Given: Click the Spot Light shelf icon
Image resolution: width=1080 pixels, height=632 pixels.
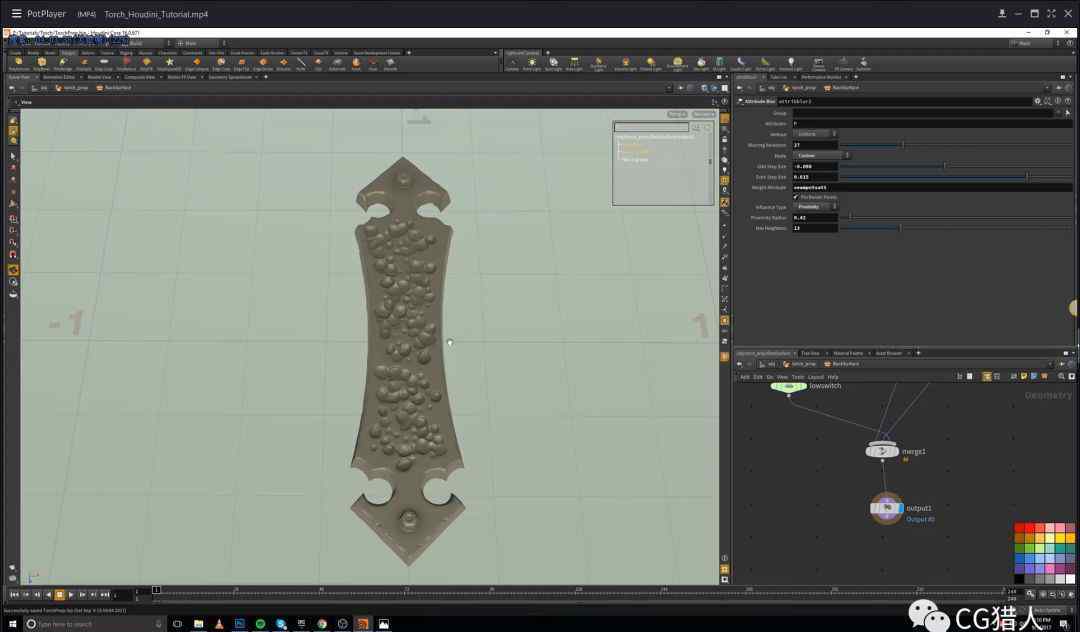Looking at the screenshot, I should (555, 63).
